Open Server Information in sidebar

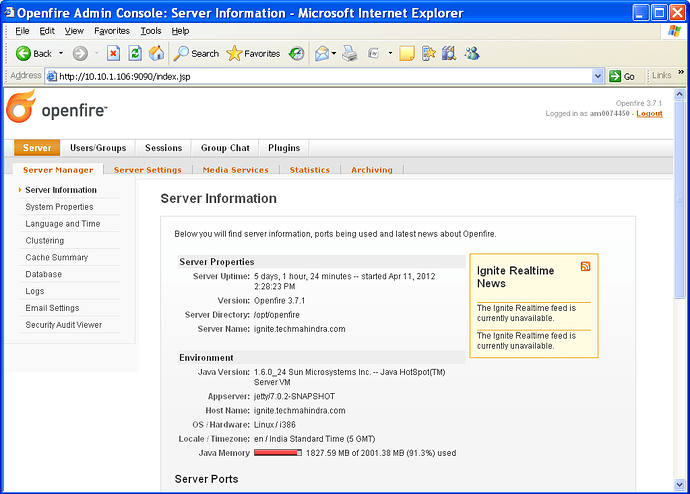coord(61,190)
